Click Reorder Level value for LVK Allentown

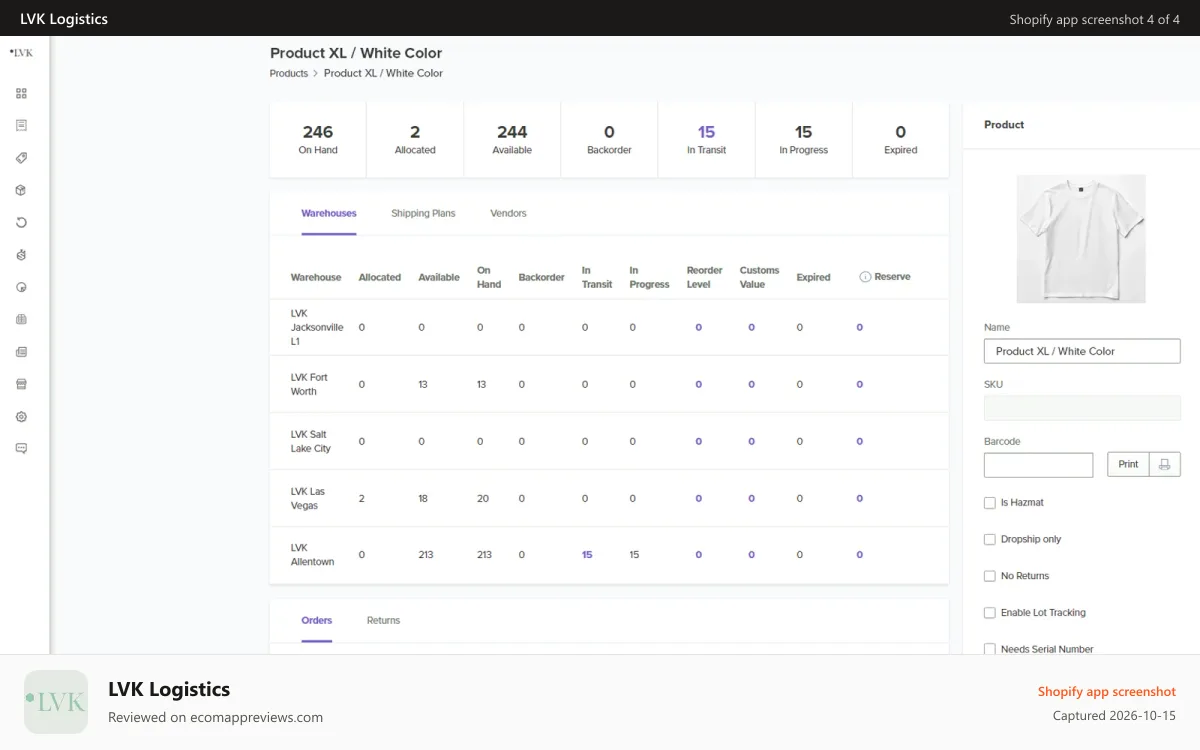(x=698, y=555)
